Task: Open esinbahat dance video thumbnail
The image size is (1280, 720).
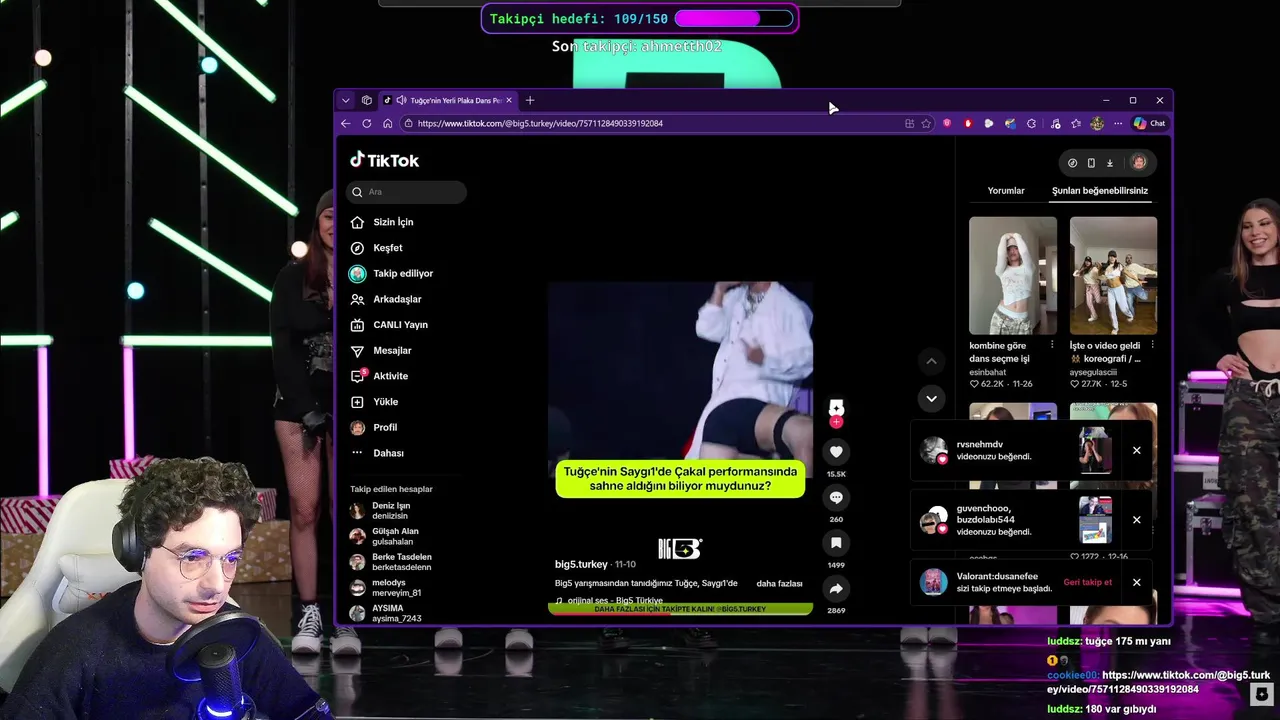Action: pos(1013,275)
